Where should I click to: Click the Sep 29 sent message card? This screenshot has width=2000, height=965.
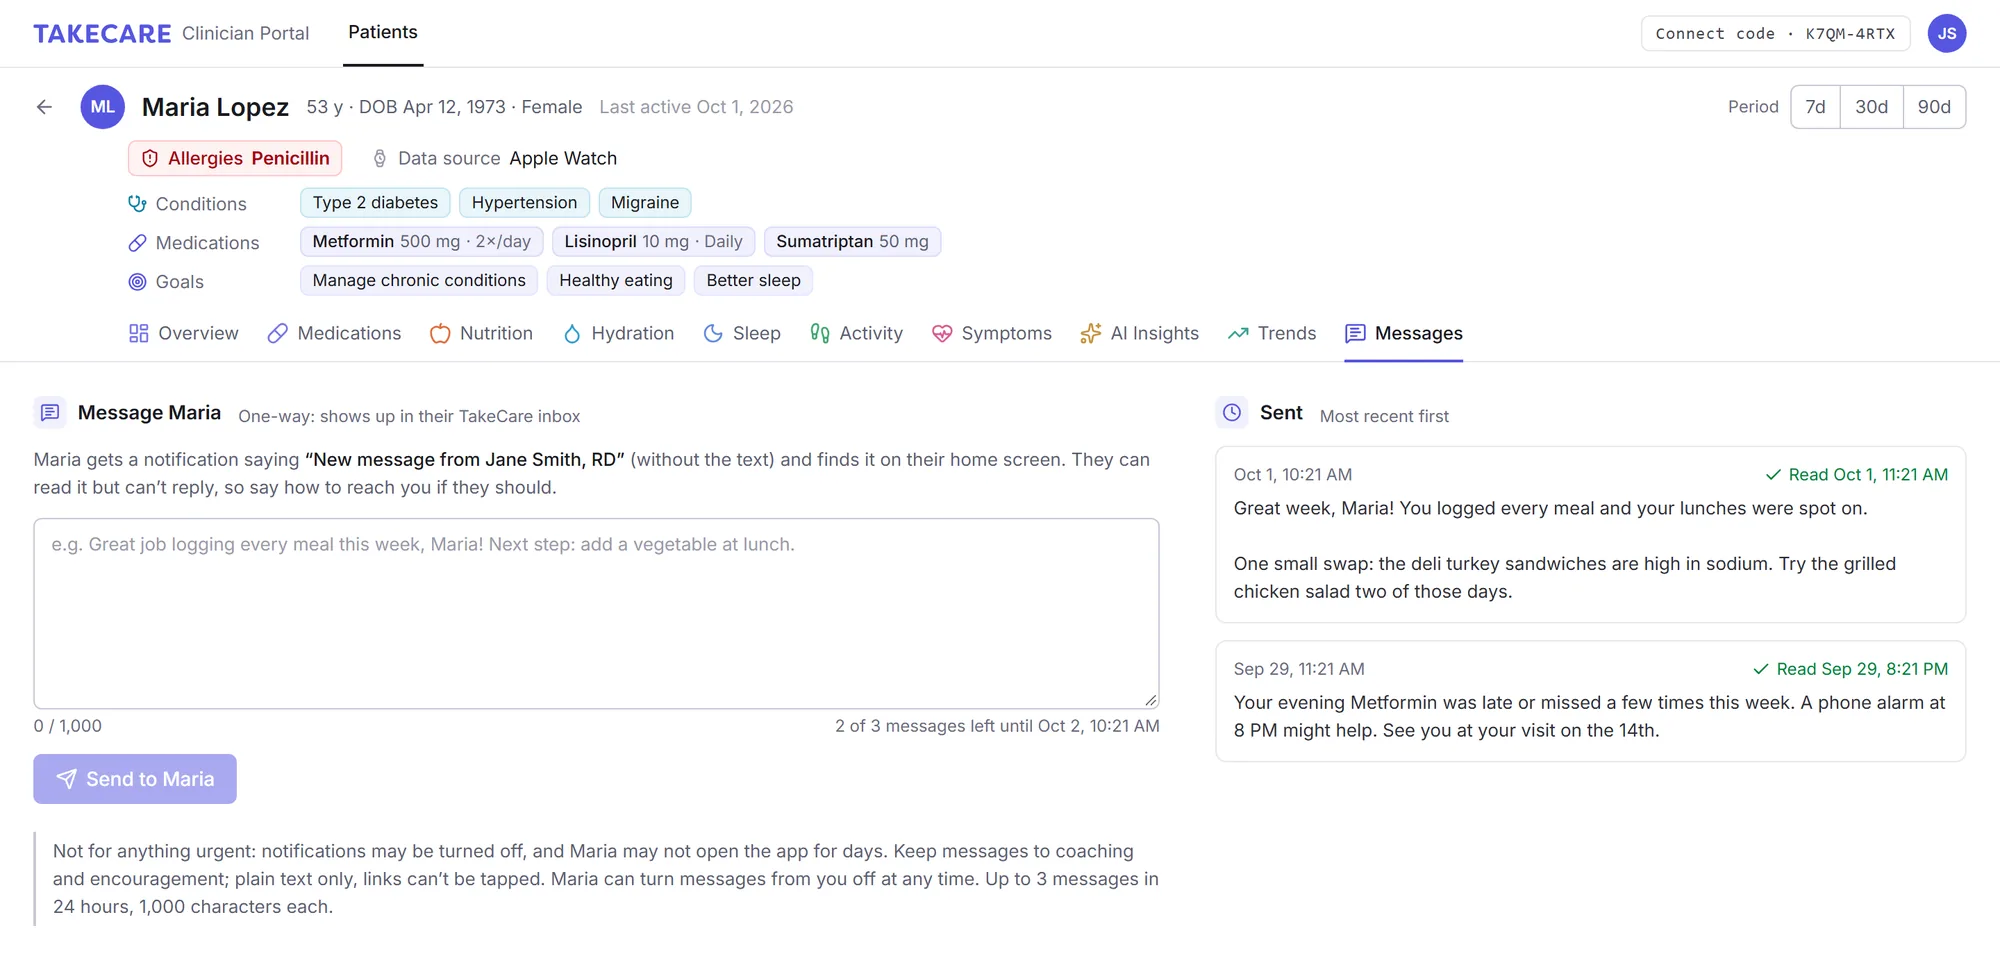point(1590,701)
